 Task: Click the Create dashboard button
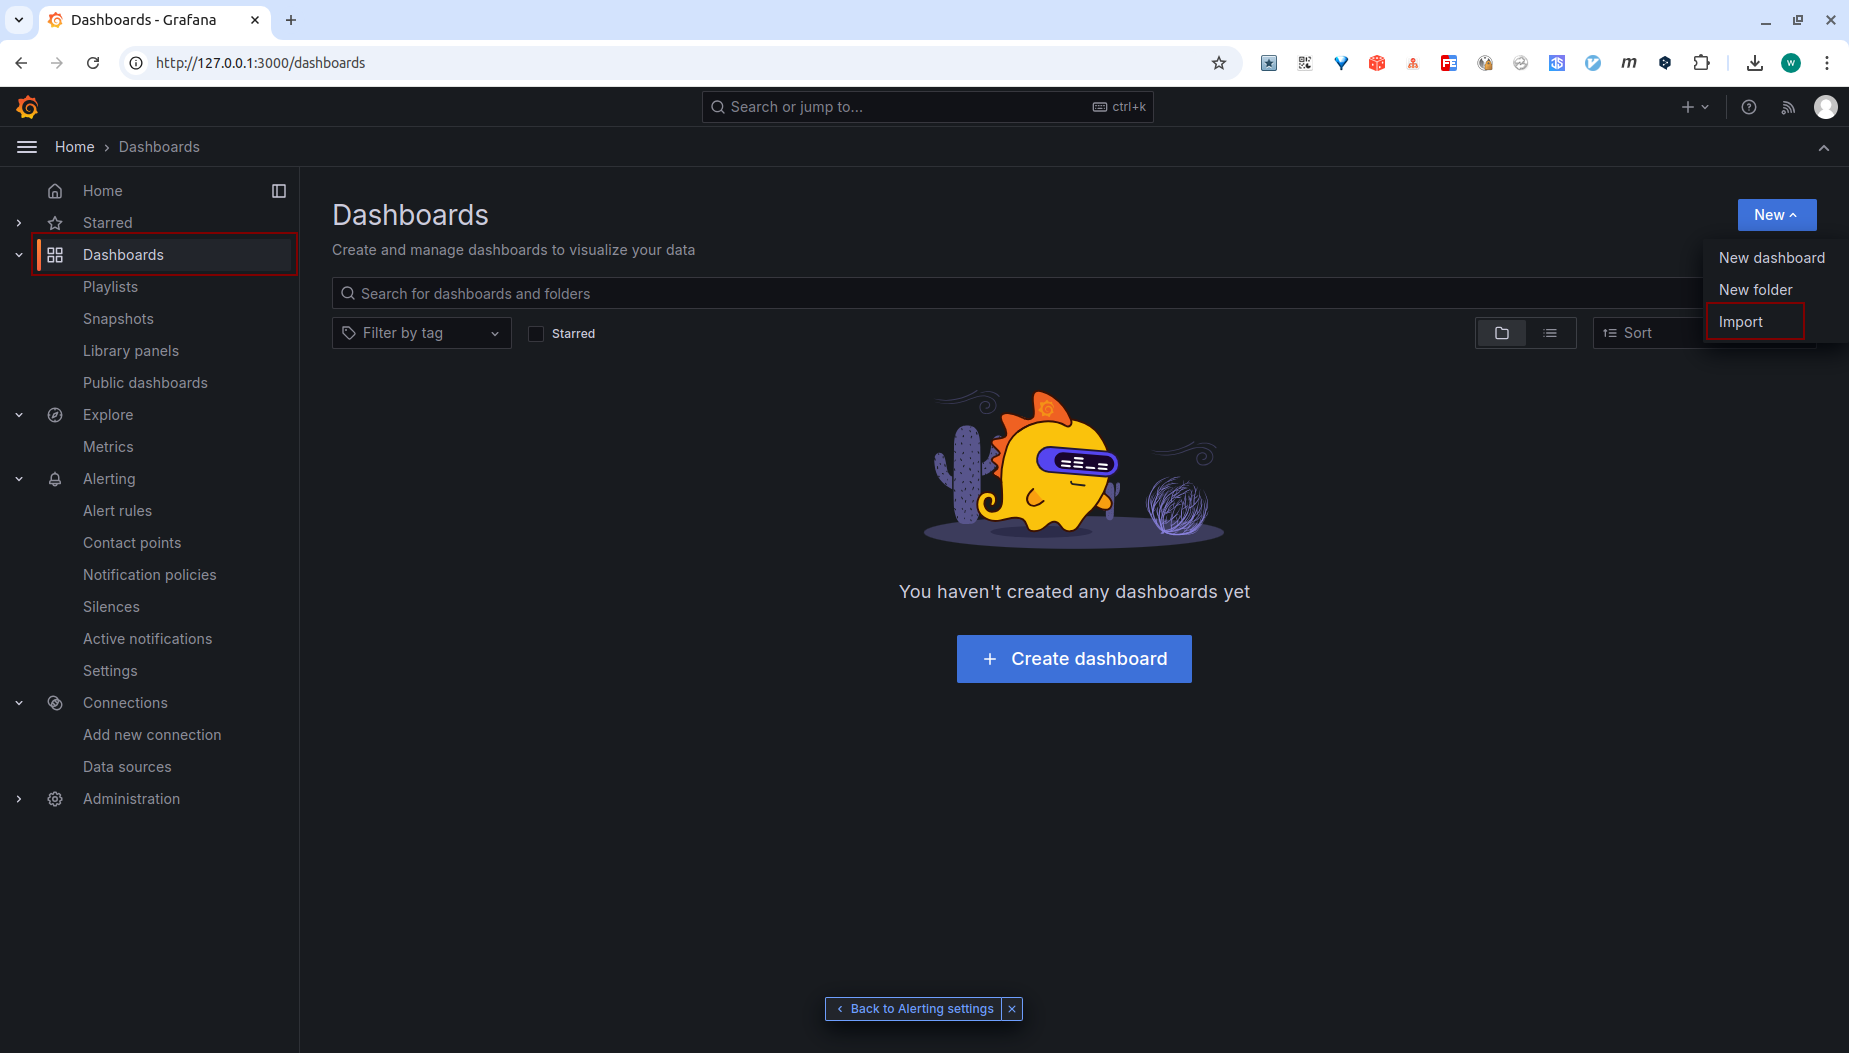[x=1074, y=659]
